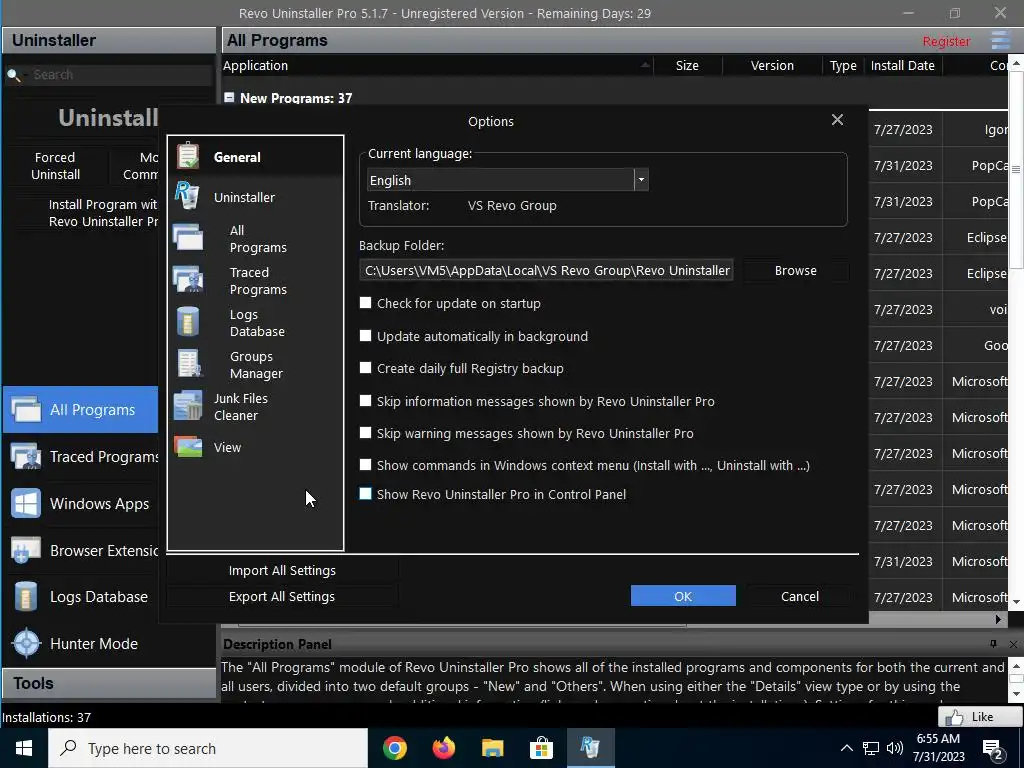Click the Hunter Mode crosshair icon
This screenshot has height=768, width=1024.
click(x=27, y=643)
